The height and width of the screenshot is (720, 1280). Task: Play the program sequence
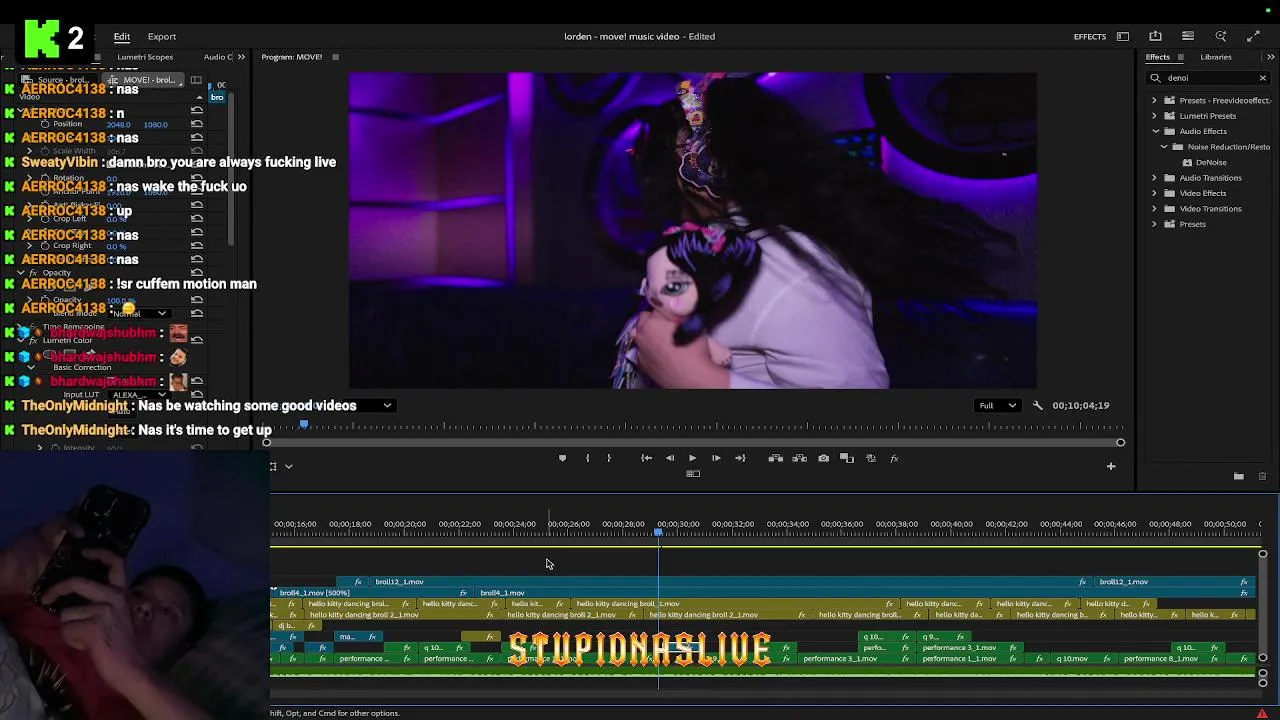point(692,458)
